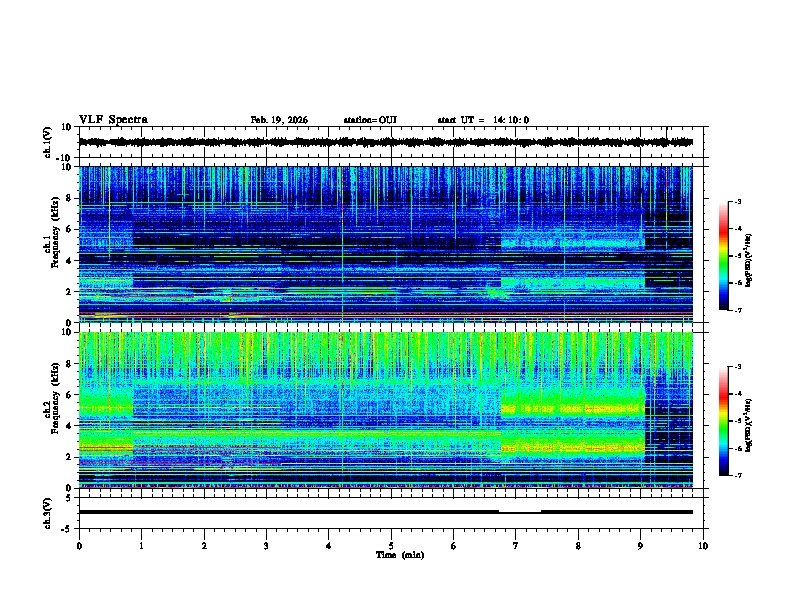792x612 pixels.
Task: Click the ch.2 colorbar log(PSD) label
Action: coord(748,425)
